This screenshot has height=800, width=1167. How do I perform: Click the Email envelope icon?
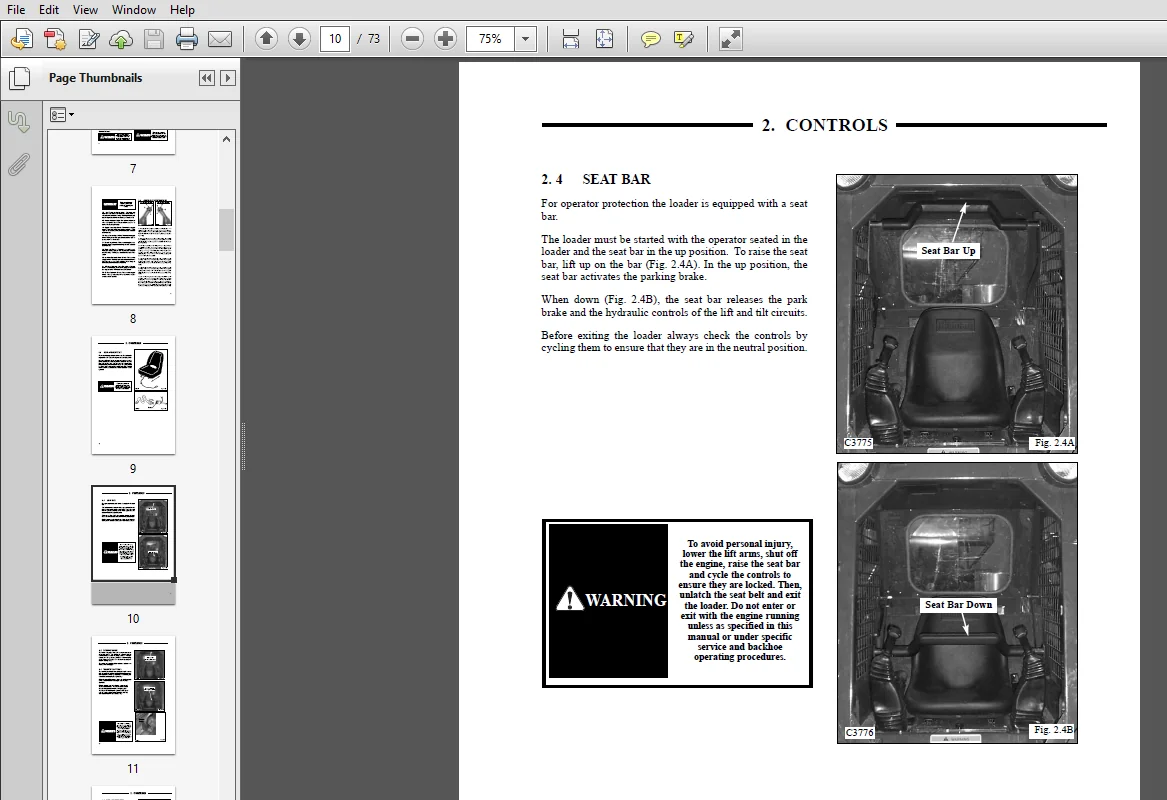click(220, 39)
